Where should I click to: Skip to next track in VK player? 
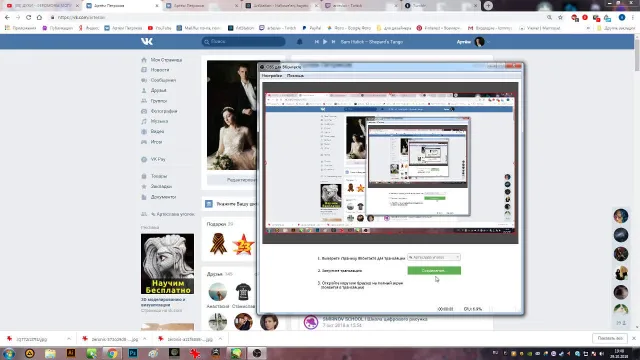[333, 42]
